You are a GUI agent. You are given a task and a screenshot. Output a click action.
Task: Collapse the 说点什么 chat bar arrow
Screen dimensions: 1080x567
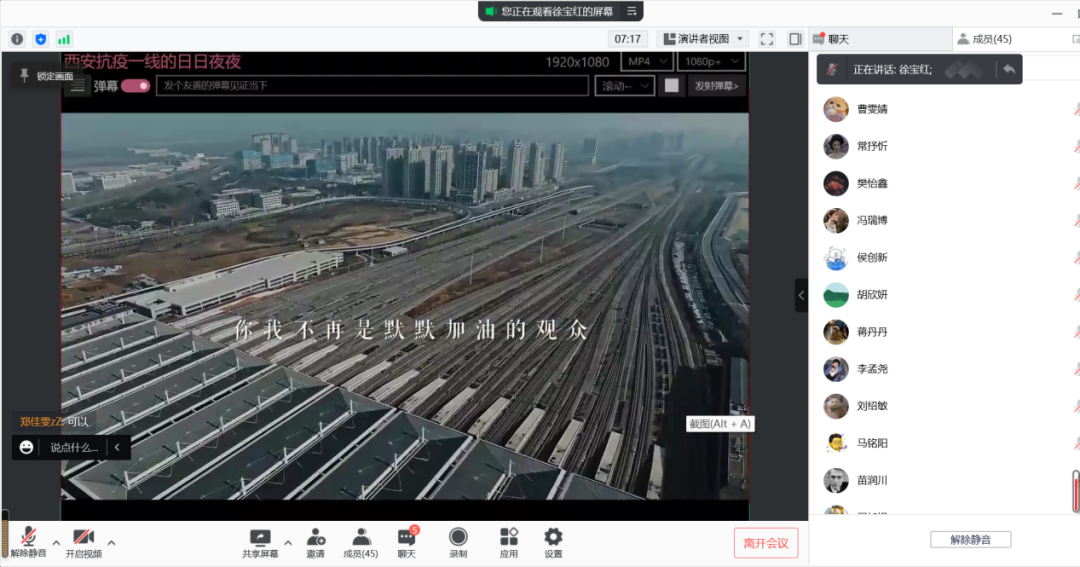117,447
